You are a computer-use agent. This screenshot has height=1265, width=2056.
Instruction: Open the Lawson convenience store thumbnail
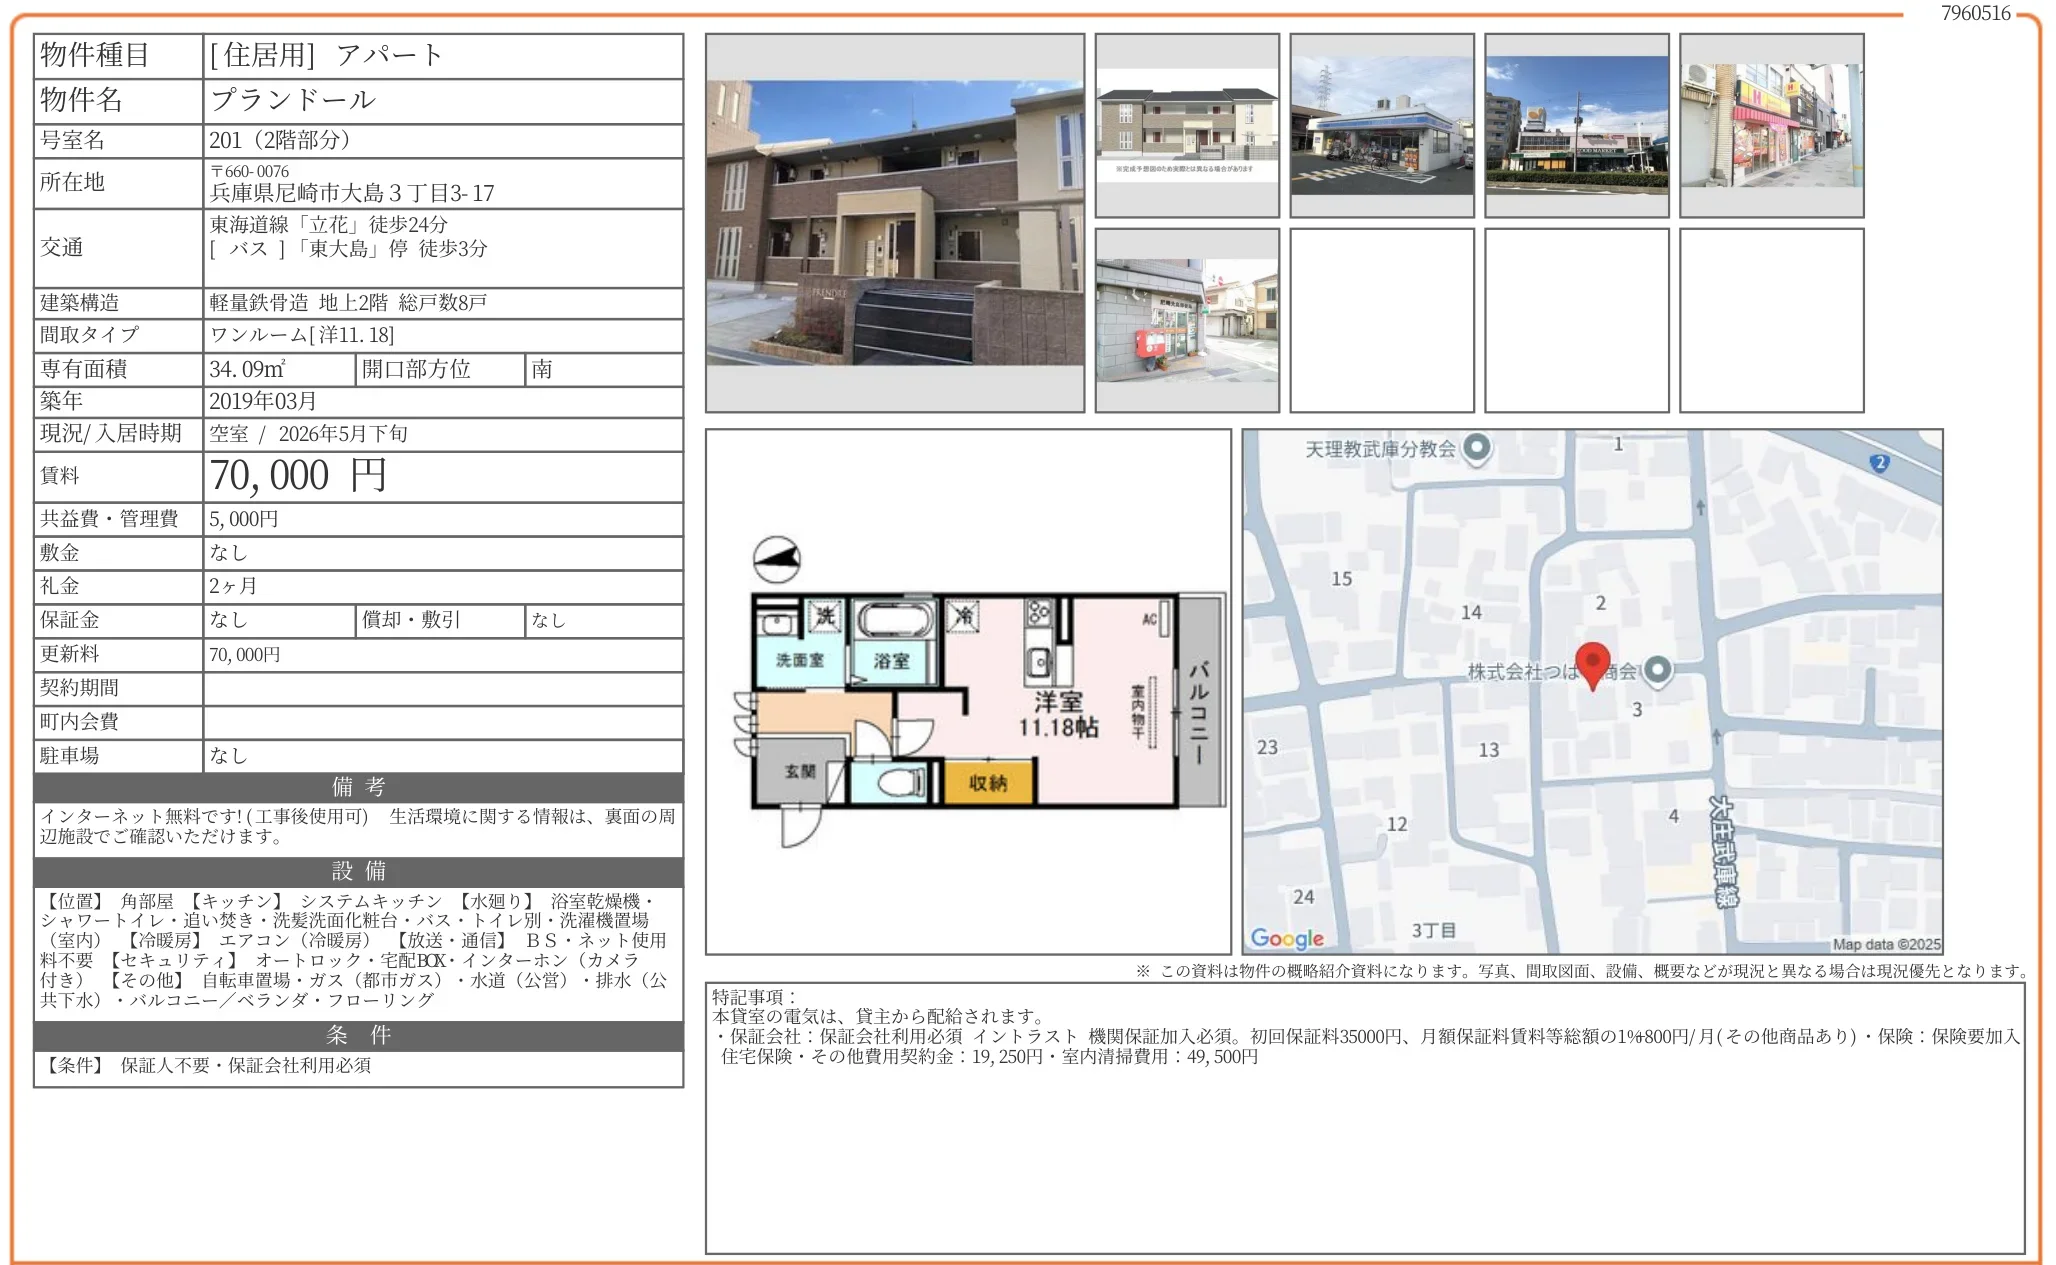1381,126
